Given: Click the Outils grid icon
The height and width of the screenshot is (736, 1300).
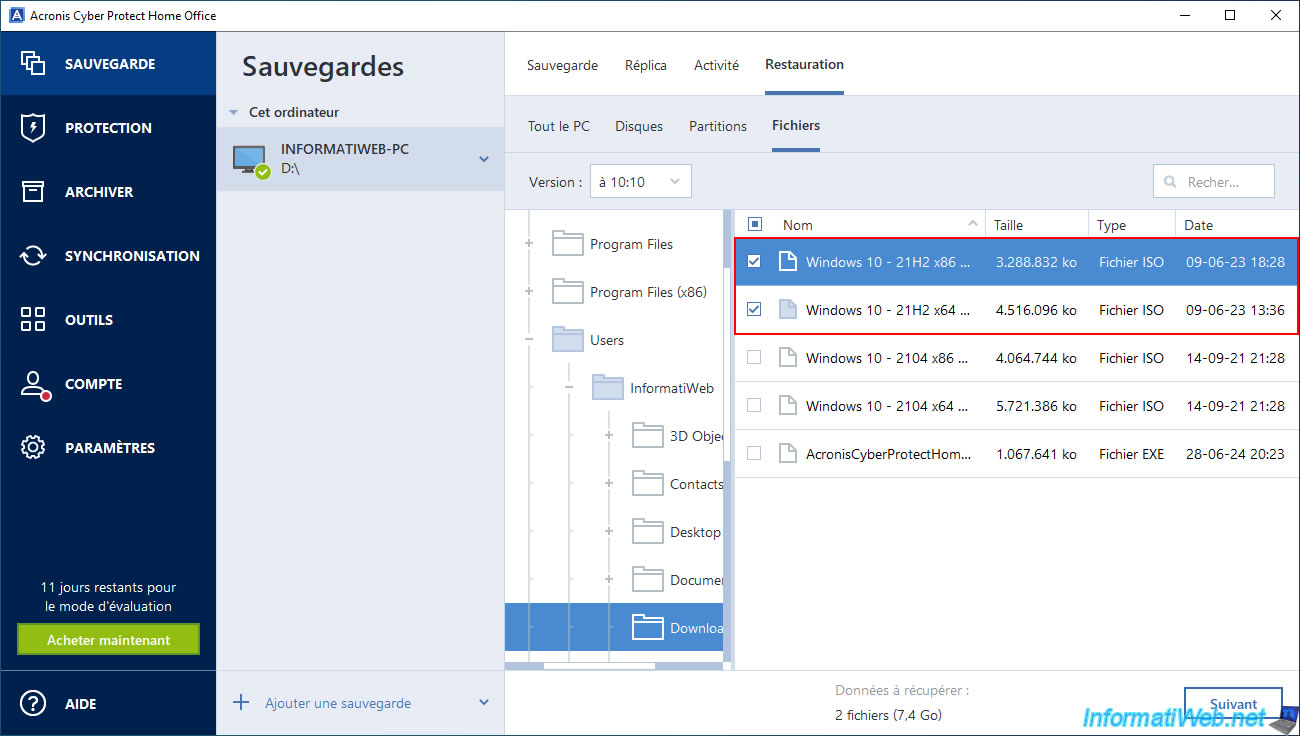Looking at the screenshot, I should pyautogui.click(x=33, y=320).
